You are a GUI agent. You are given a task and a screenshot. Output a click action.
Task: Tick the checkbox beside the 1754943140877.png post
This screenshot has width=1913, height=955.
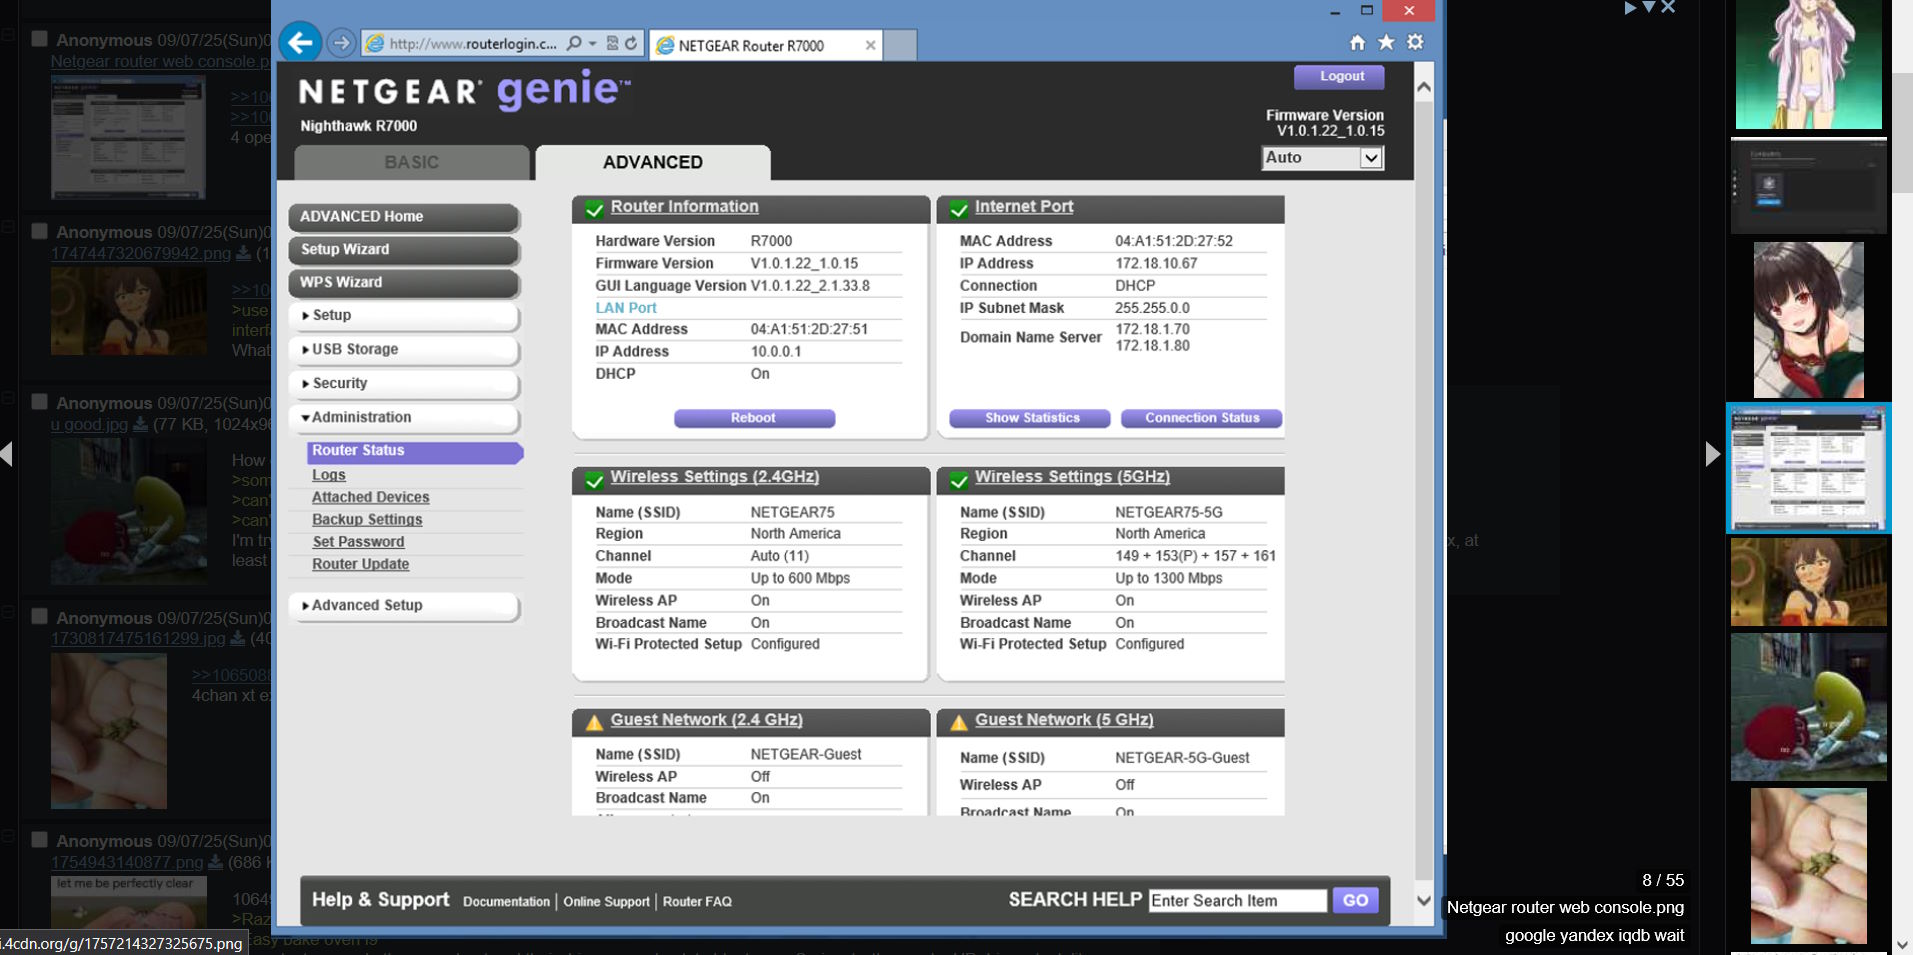39,840
